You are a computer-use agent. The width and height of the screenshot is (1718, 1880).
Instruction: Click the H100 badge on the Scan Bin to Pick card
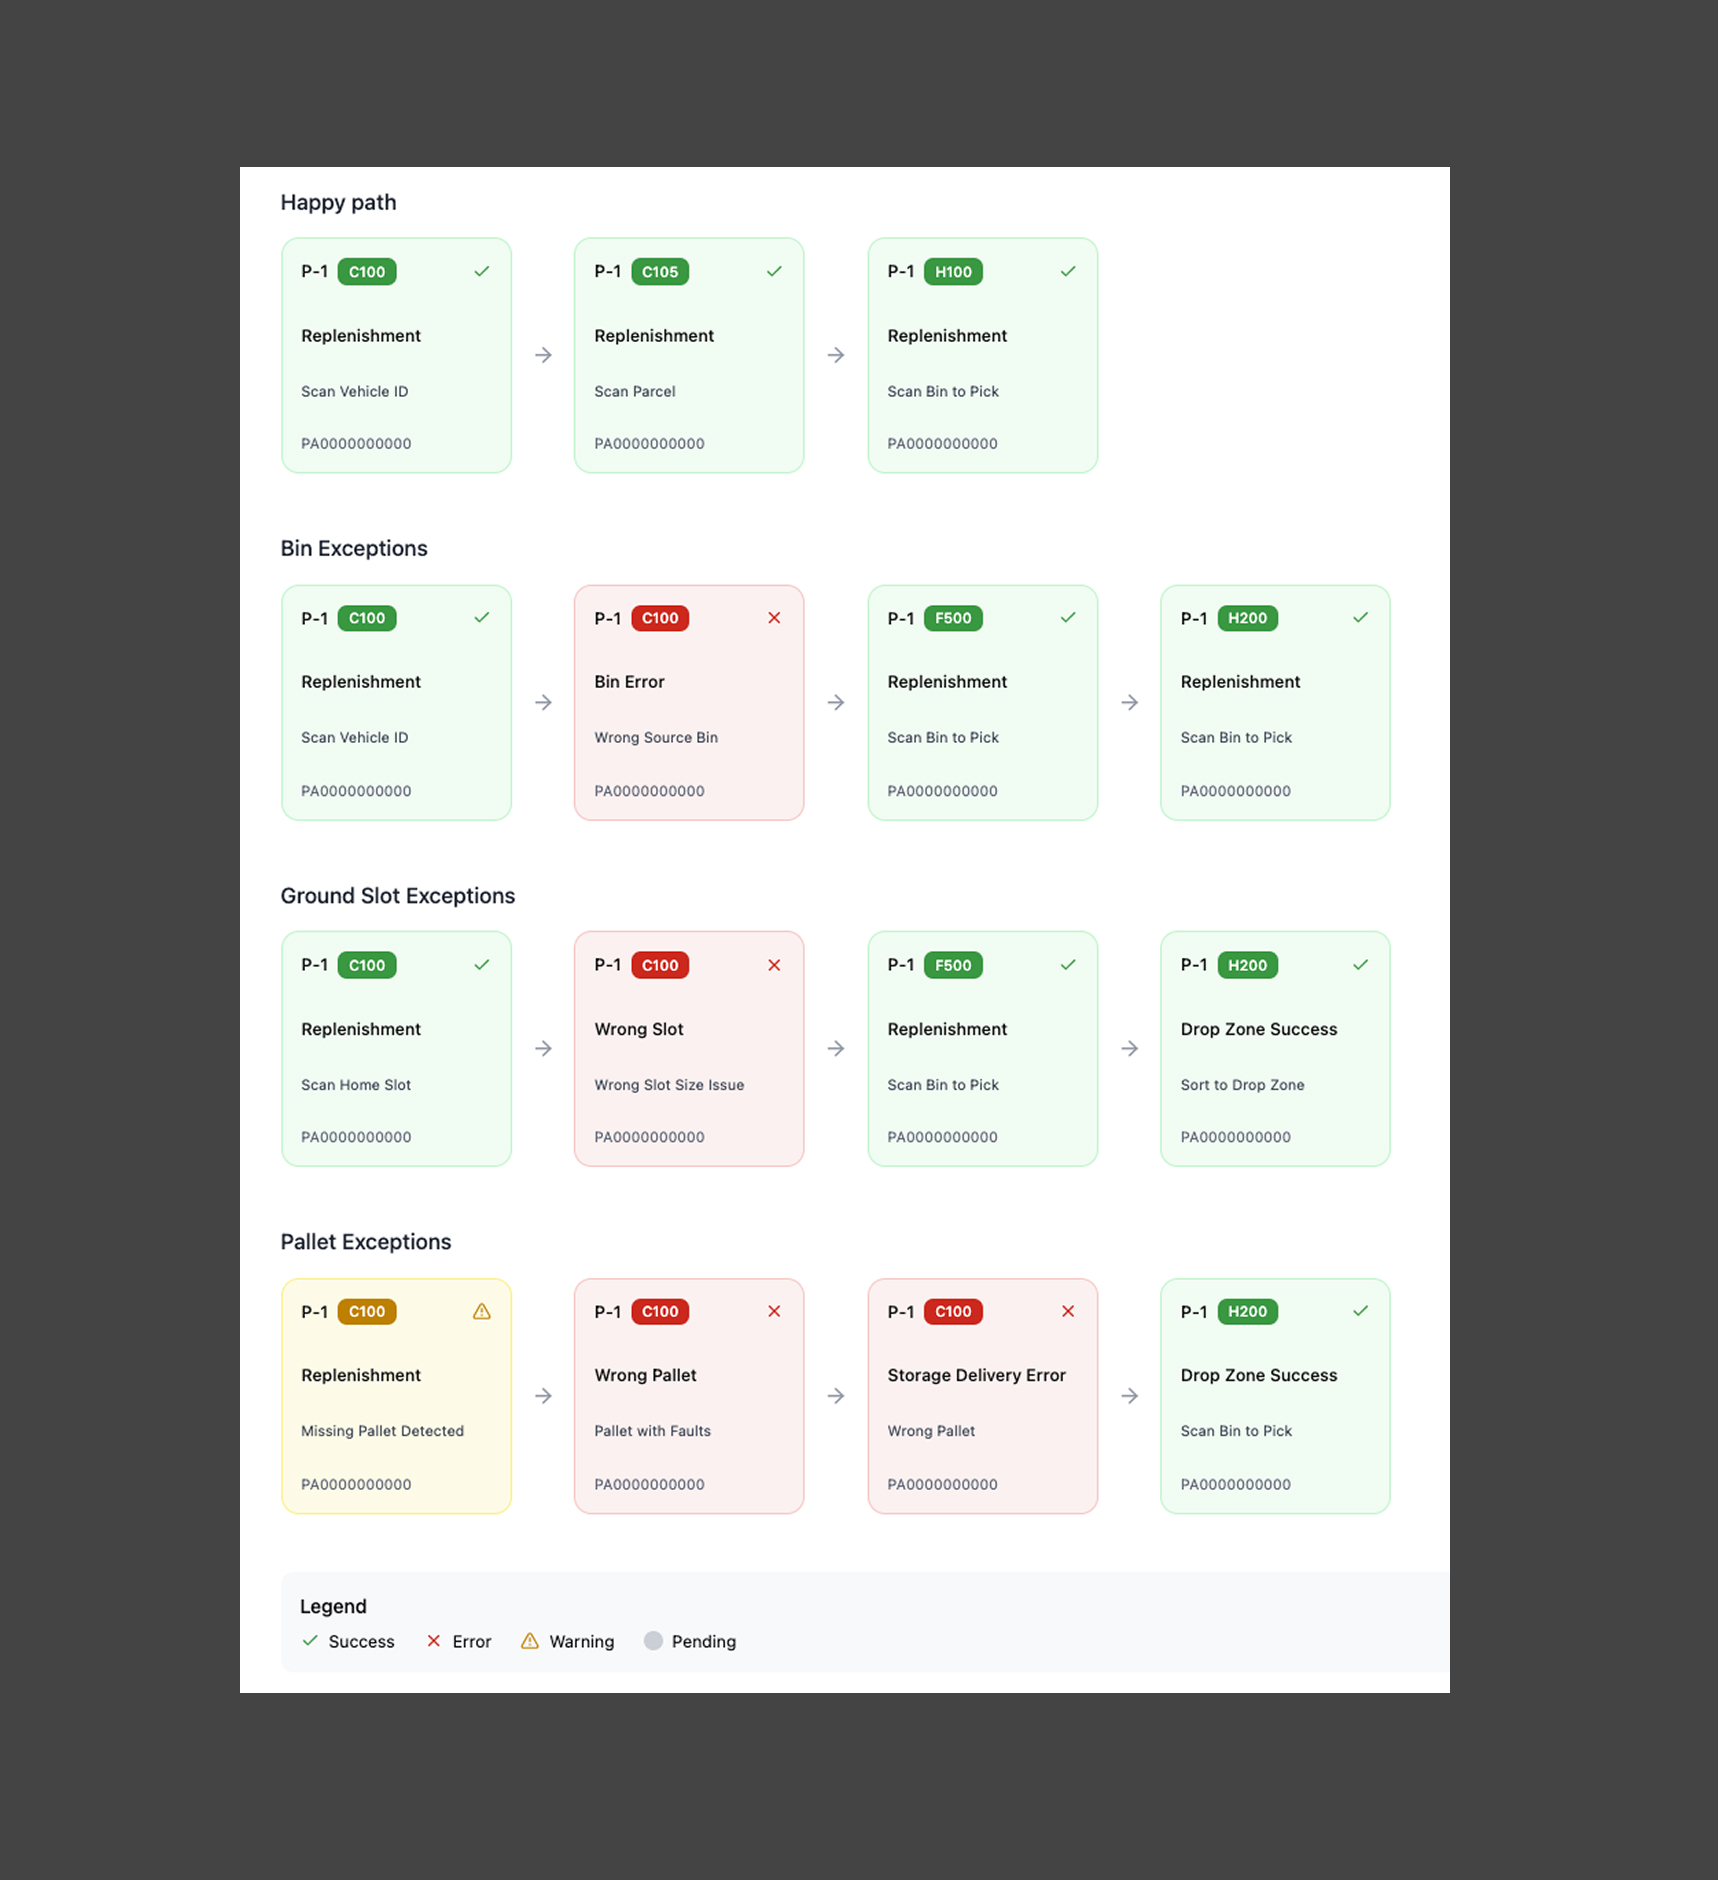click(x=953, y=271)
